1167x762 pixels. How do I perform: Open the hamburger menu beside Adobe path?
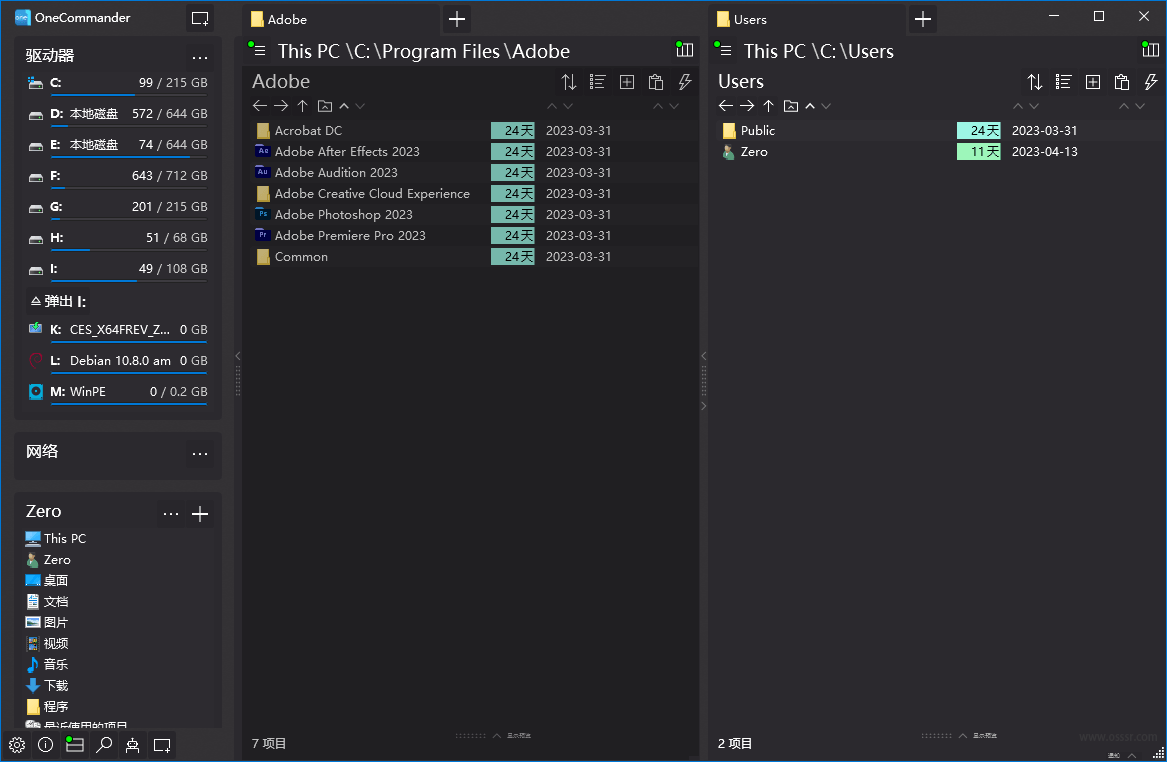[260, 52]
